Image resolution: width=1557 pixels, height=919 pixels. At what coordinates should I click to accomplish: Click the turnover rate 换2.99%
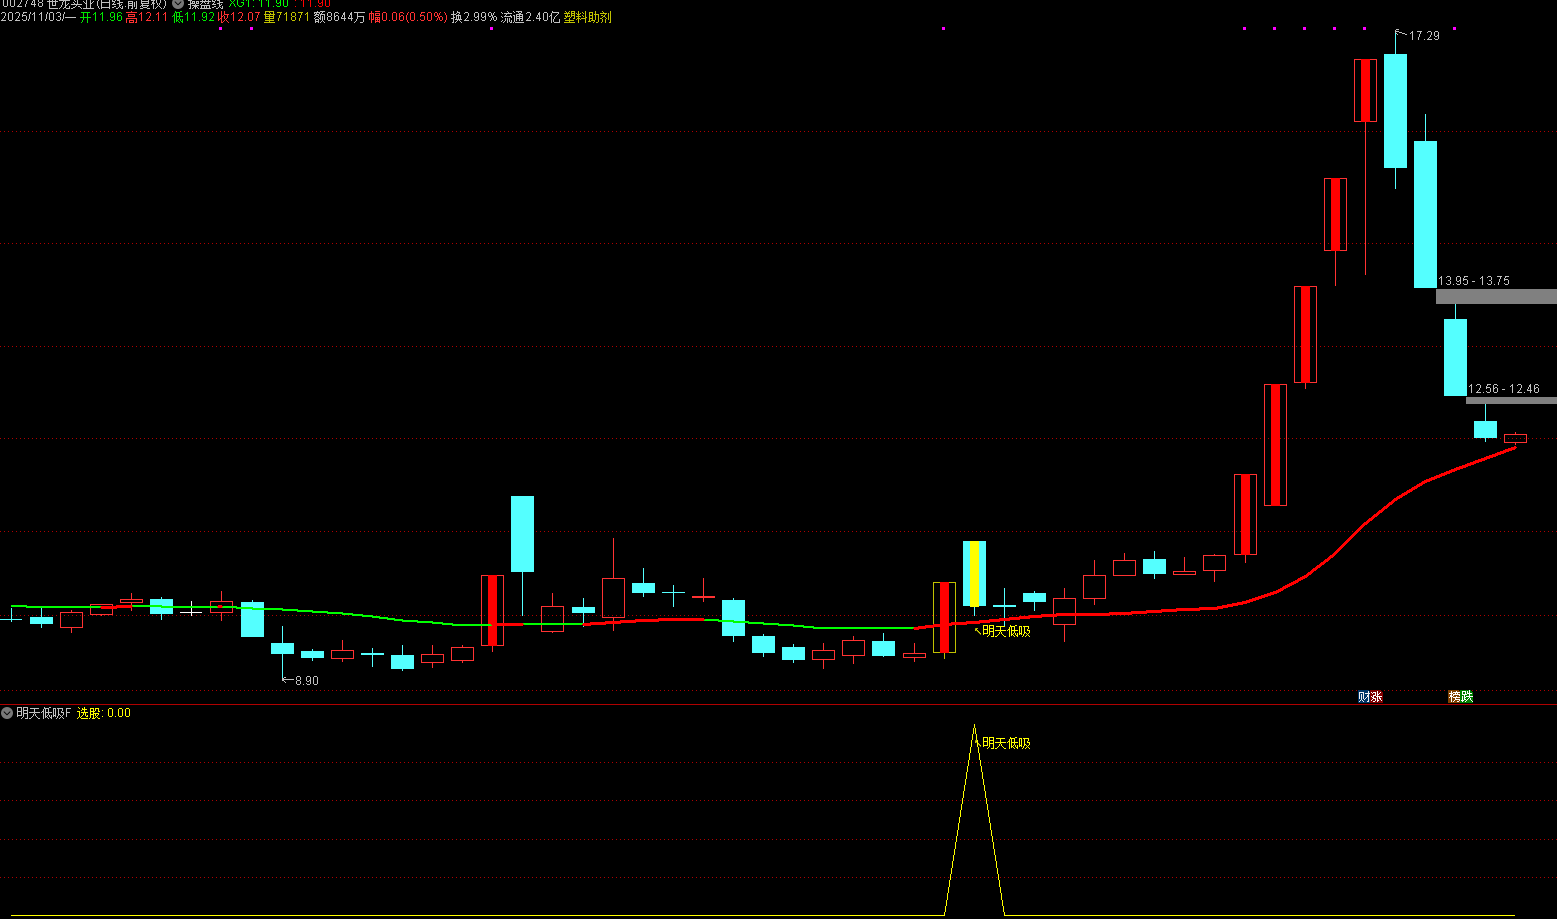[474, 17]
